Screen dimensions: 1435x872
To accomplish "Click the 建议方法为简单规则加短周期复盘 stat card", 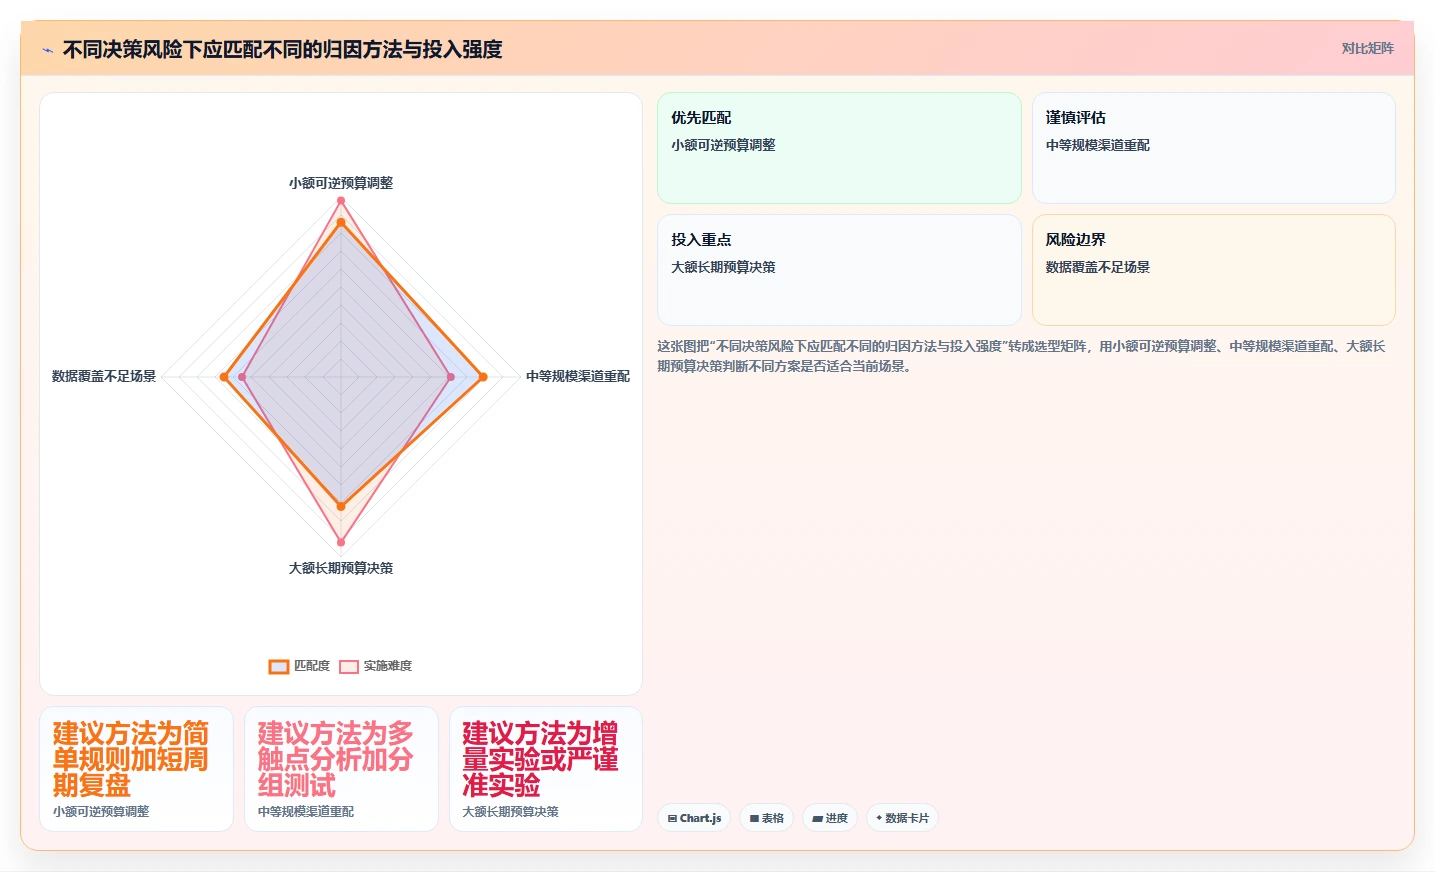I will click(x=136, y=769).
